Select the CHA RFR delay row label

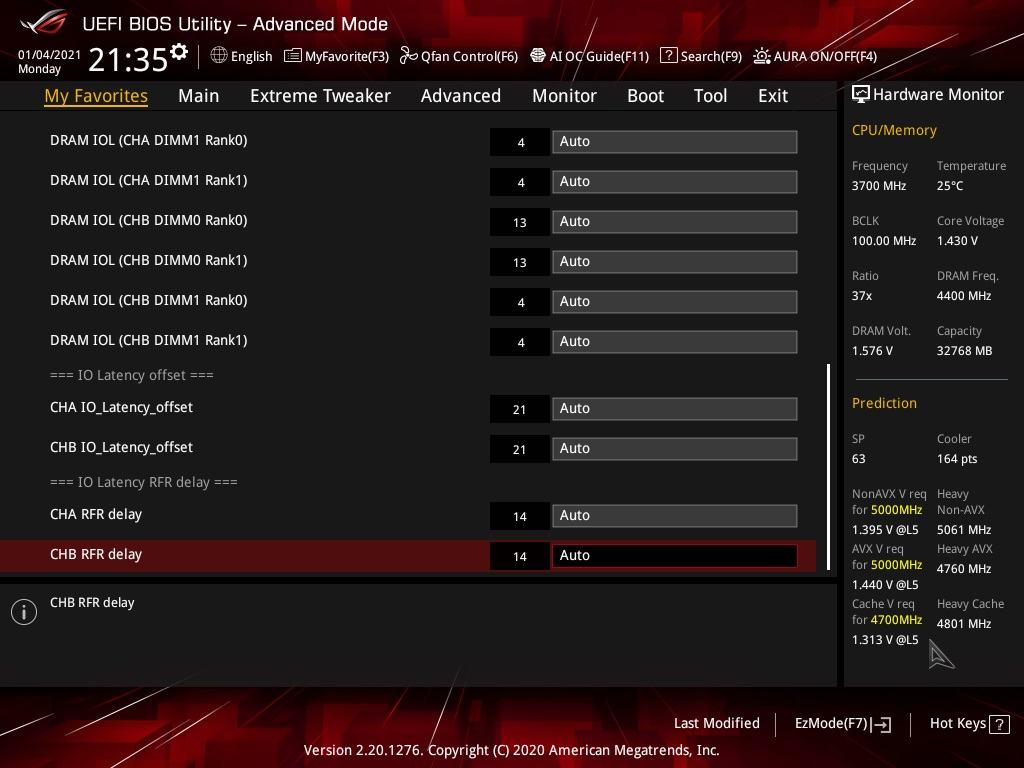click(96, 515)
